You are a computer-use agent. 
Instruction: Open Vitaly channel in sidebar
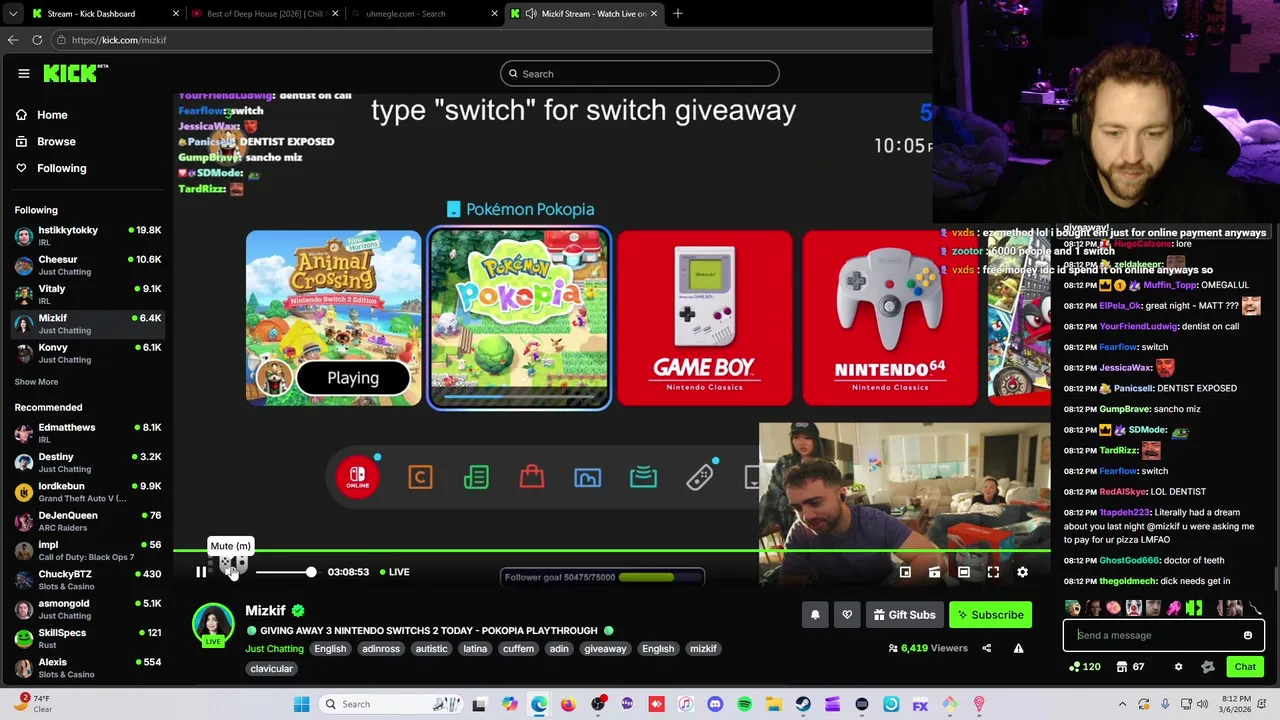[87, 294]
